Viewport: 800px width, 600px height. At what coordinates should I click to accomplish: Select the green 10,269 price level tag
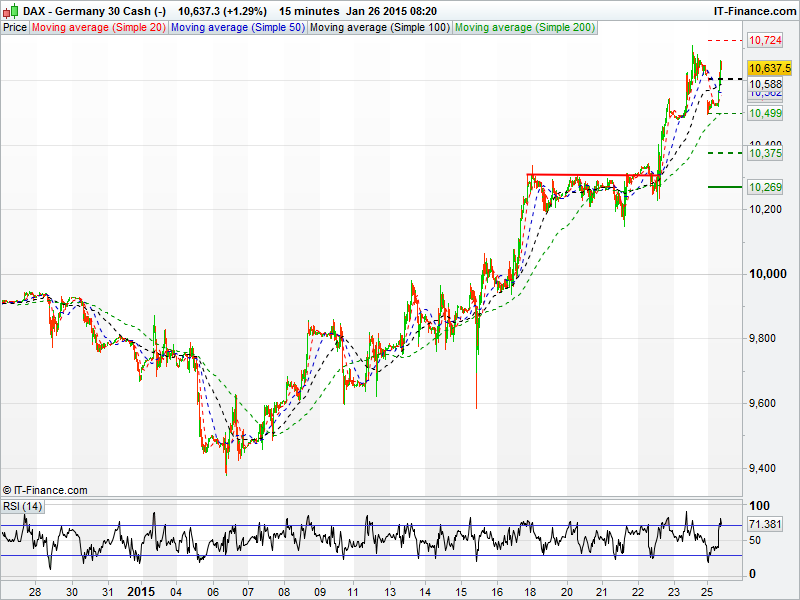(x=765, y=187)
